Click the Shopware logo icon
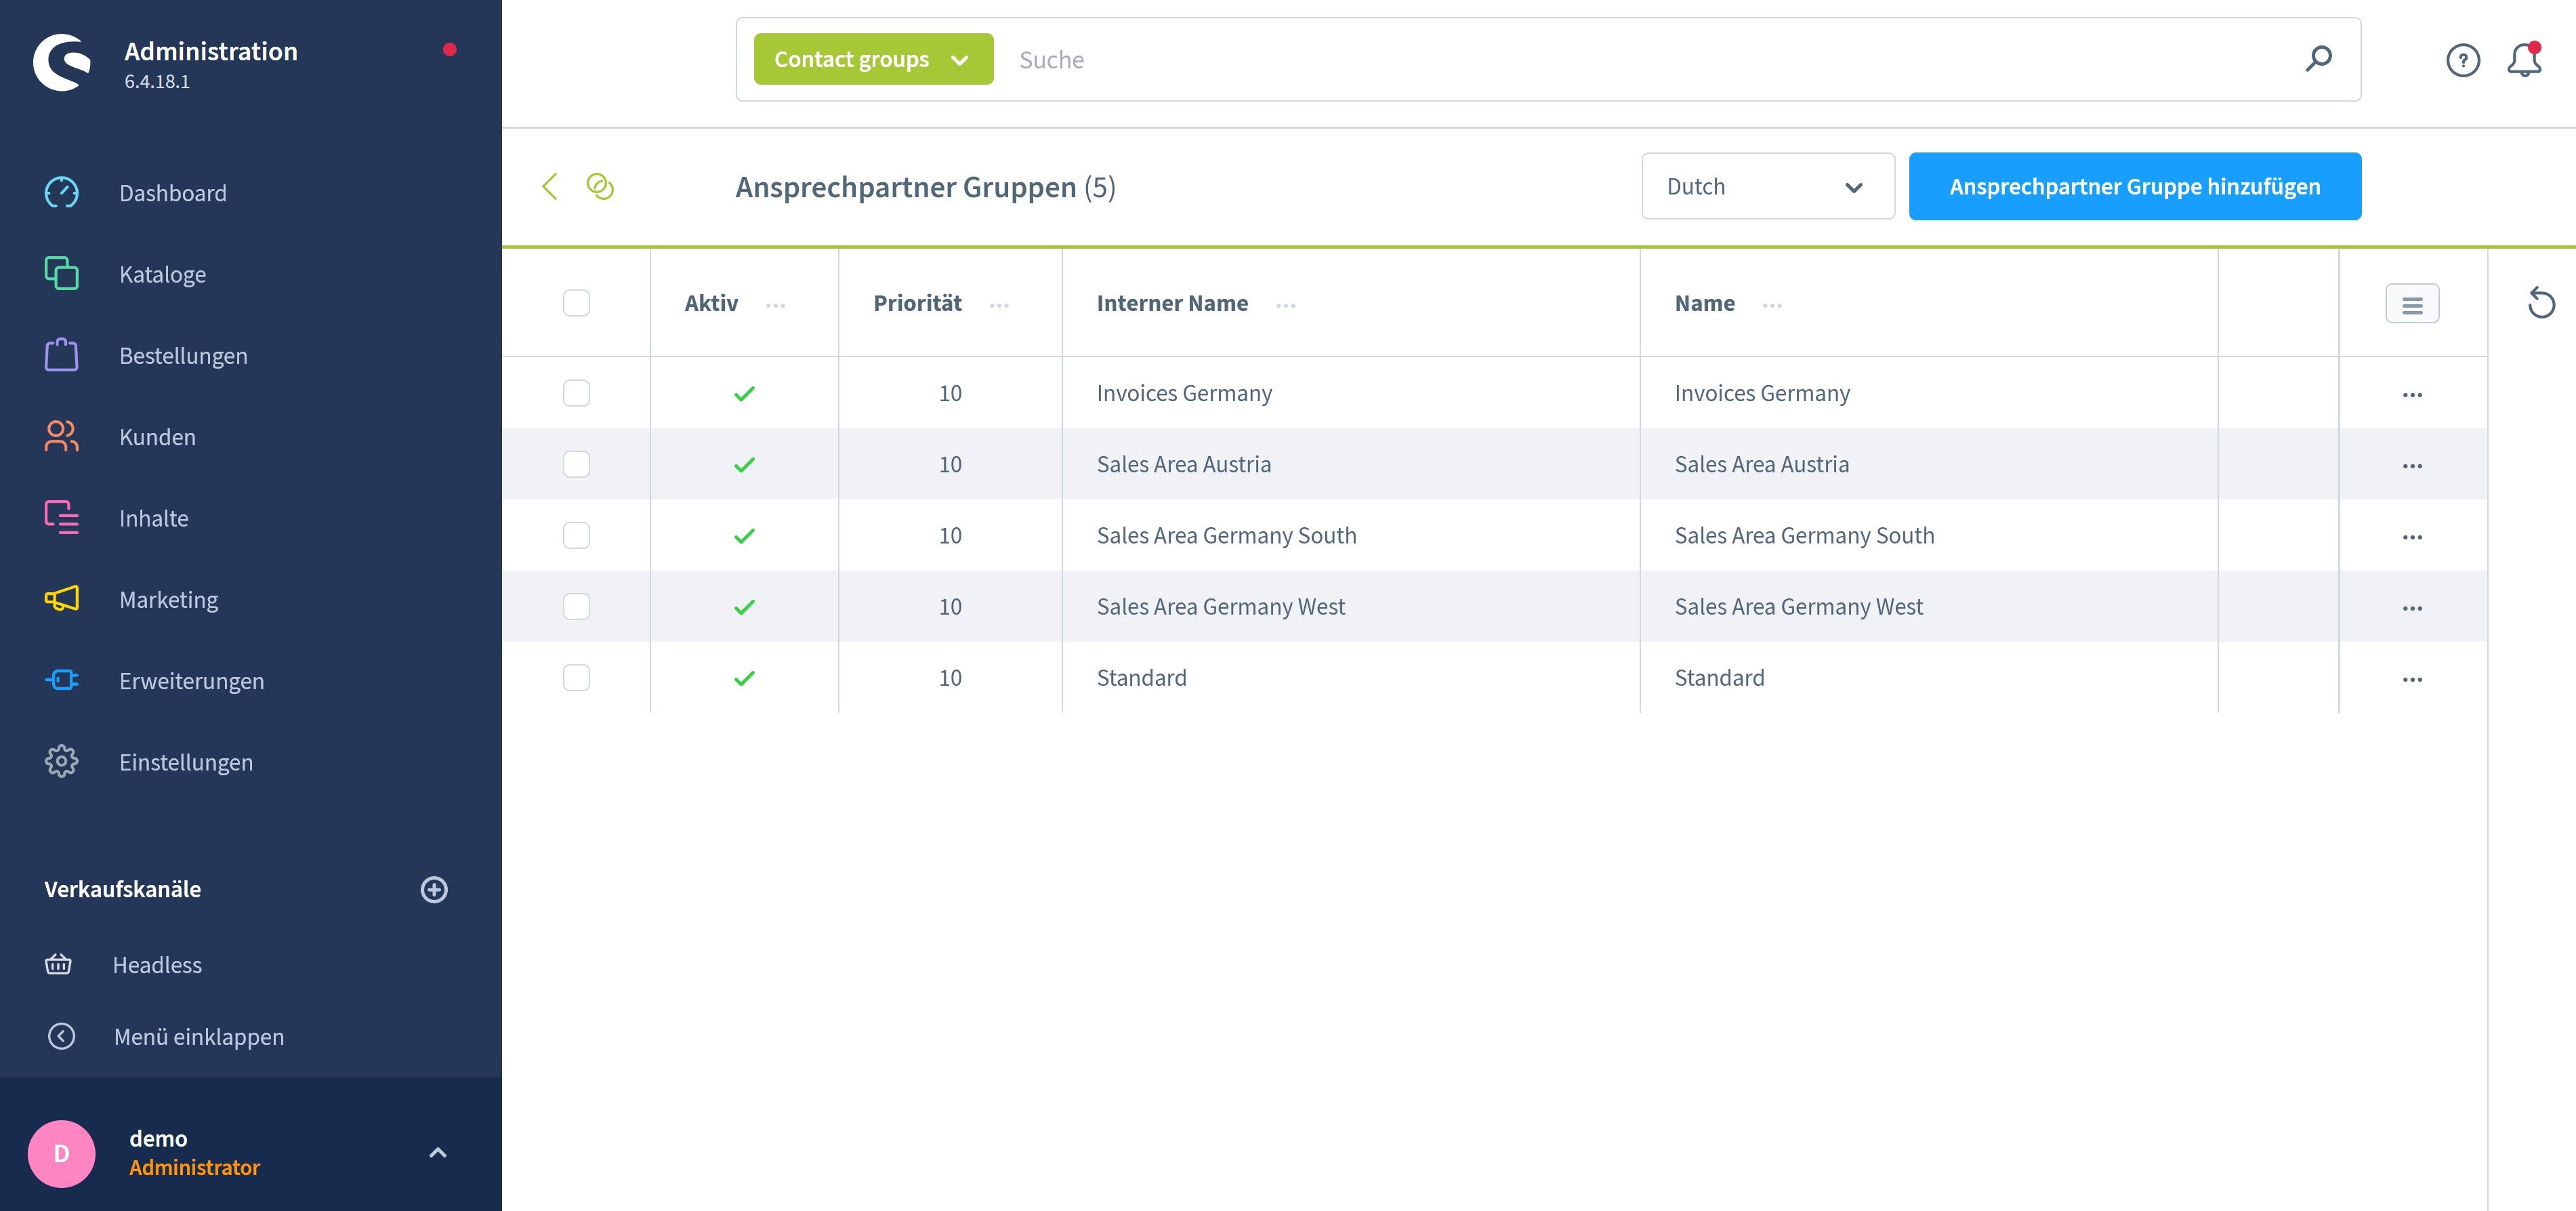This screenshot has height=1211, width=2576. 62,62
